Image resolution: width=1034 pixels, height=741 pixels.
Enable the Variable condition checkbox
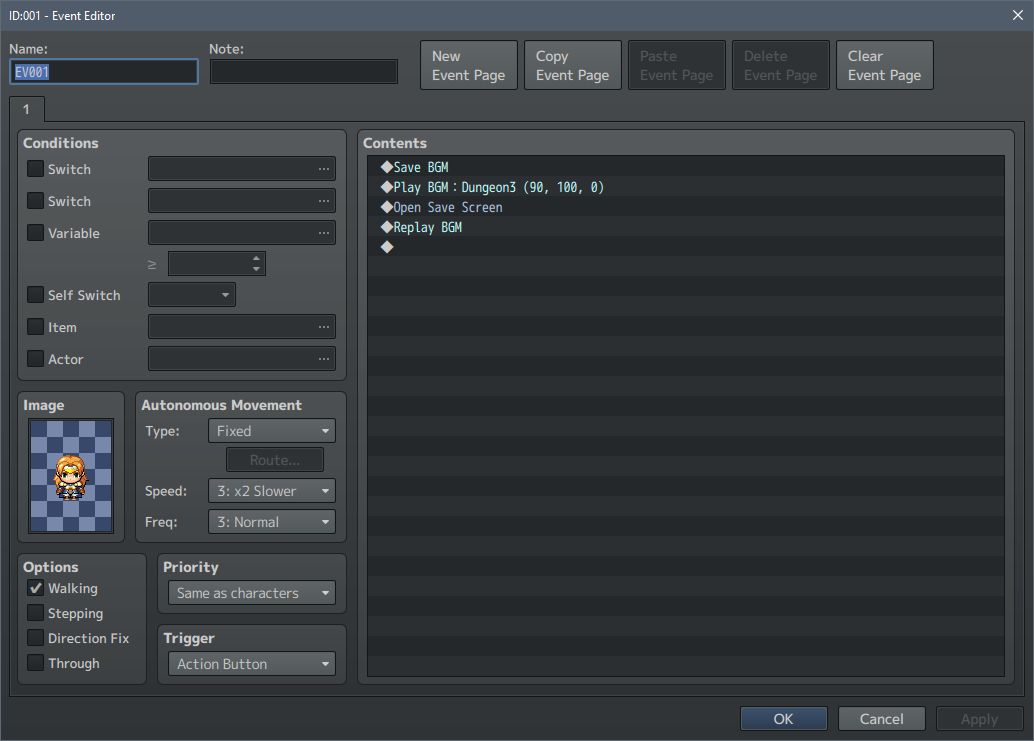pyautogui.click(x=36, y=233)
